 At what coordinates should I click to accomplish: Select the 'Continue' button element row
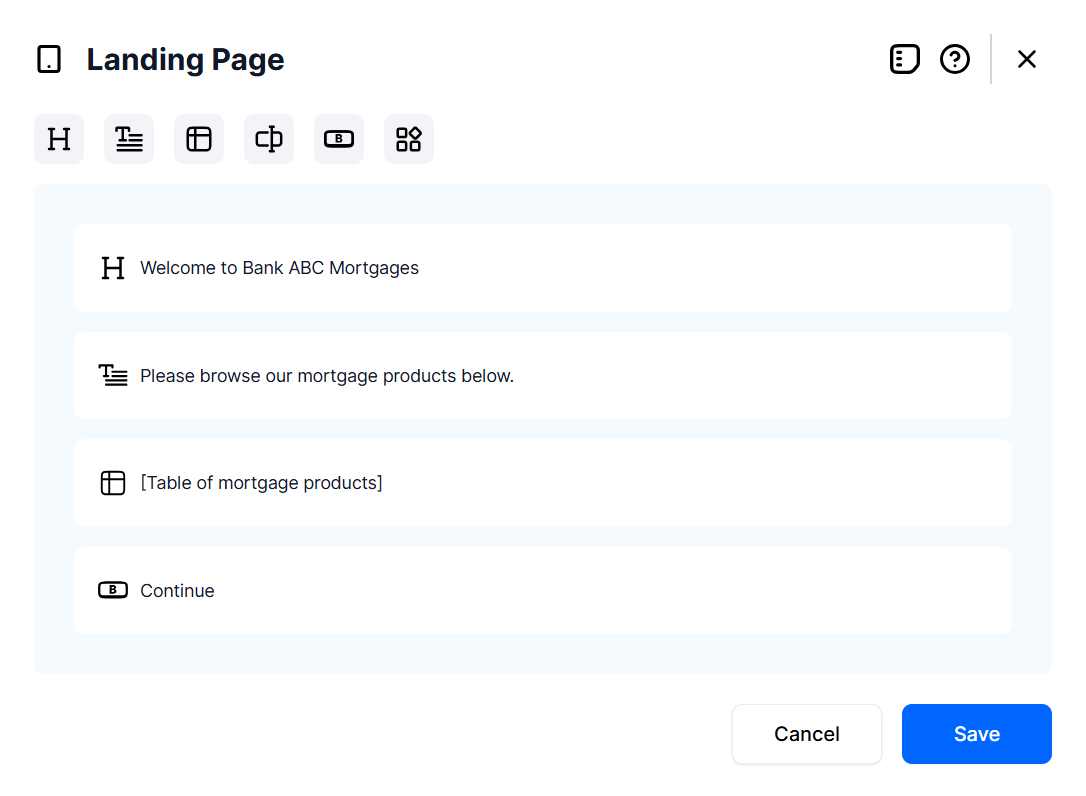(177, 591)
